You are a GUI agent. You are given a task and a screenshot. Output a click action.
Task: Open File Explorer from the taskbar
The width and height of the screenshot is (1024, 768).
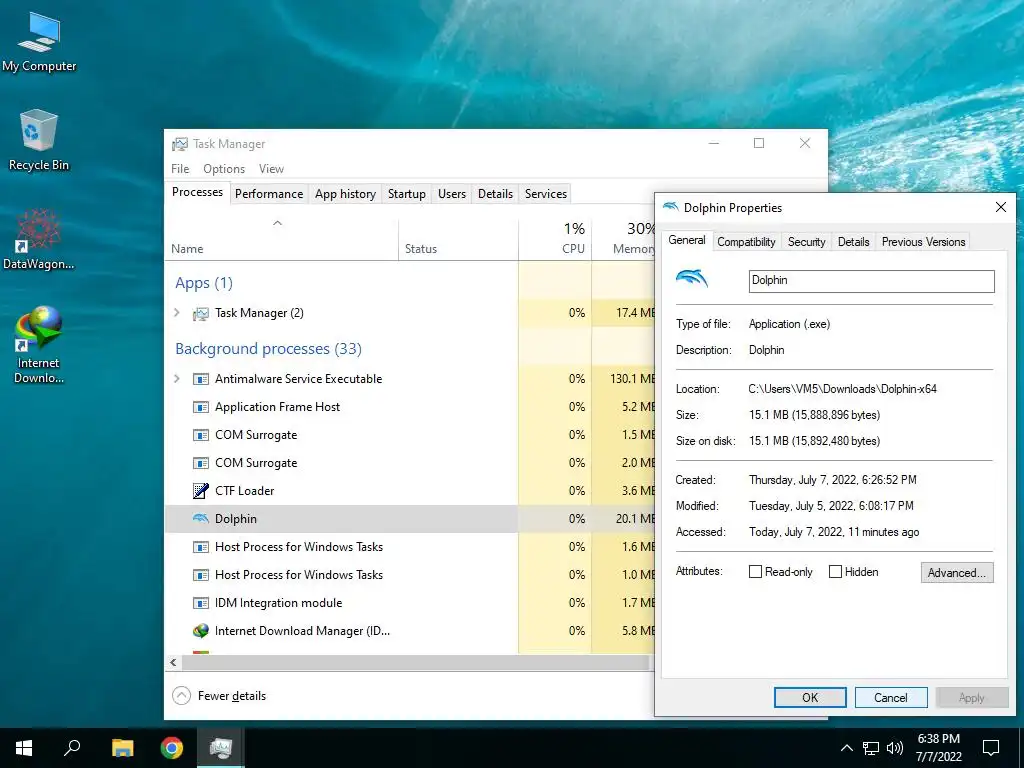coord(122,748)
